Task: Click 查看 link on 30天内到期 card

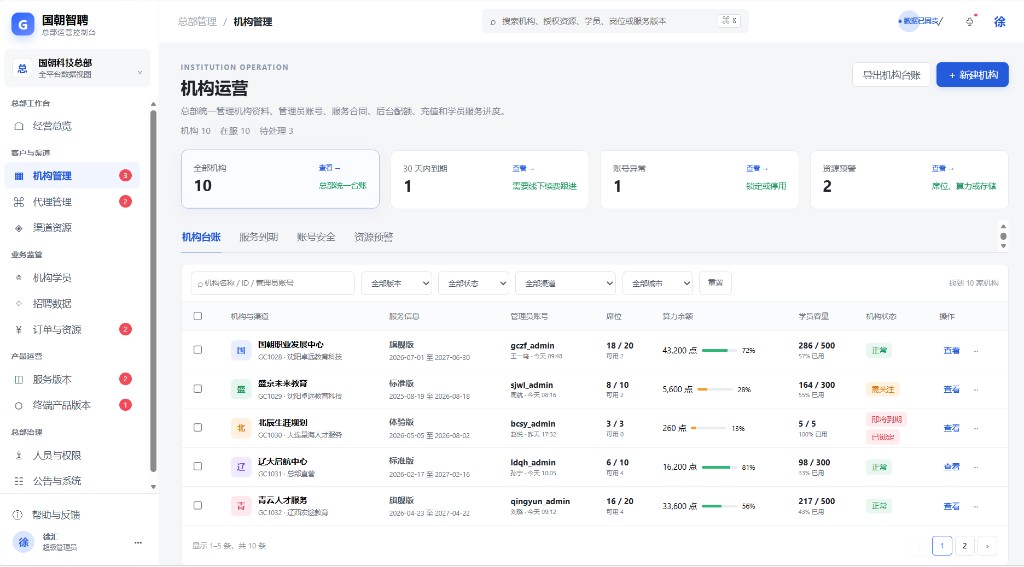Action: (523, 169)
